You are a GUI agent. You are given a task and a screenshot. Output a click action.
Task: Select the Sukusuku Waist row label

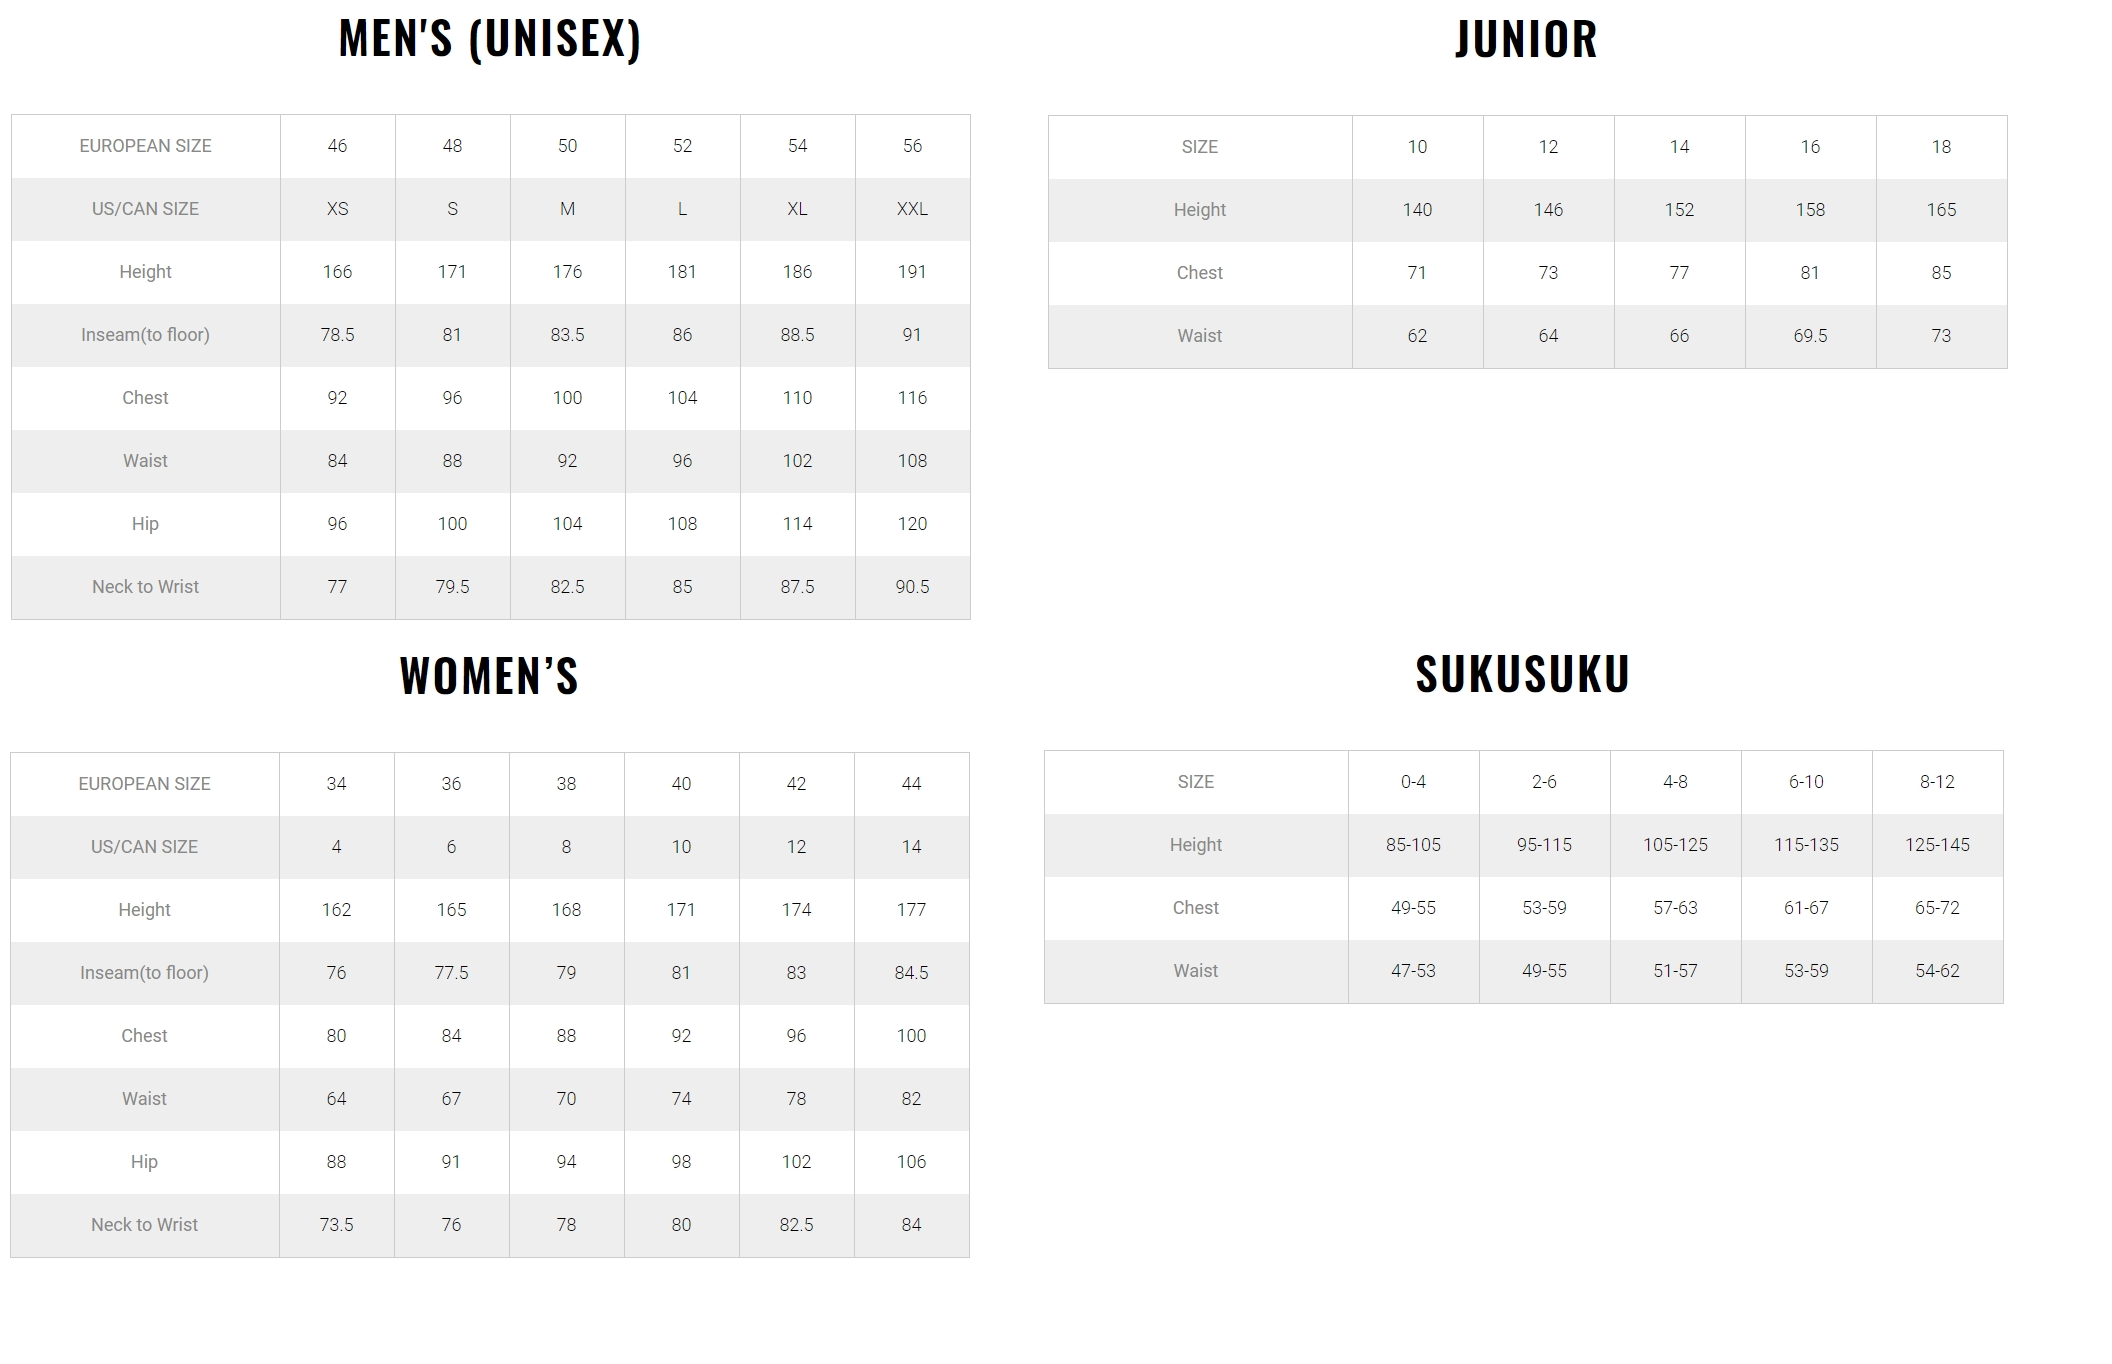(x=1195, y=971)
